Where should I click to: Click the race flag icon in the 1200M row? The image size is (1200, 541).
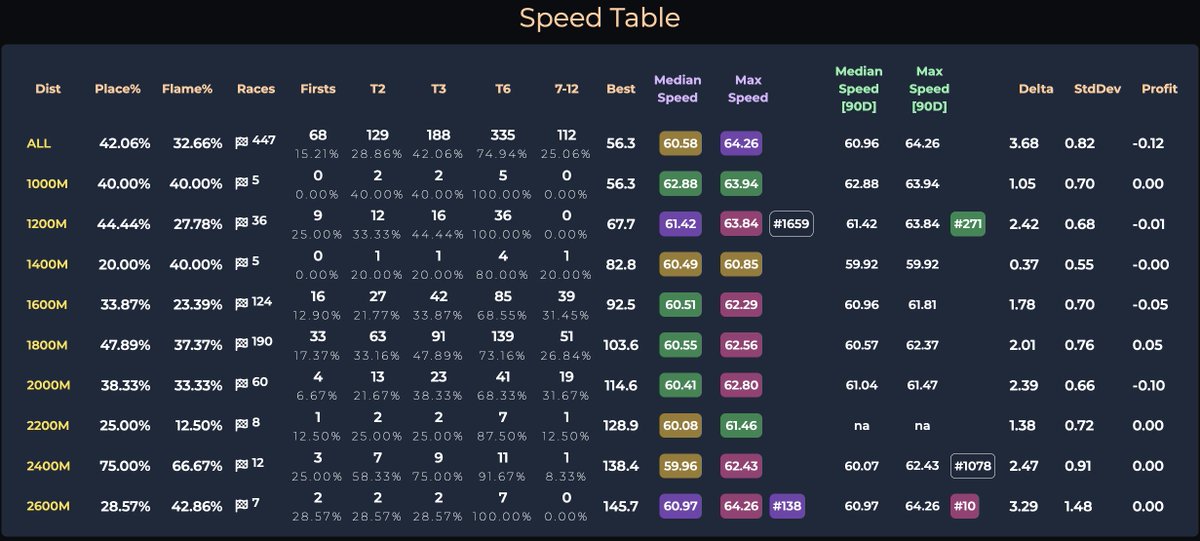(241, 223)
